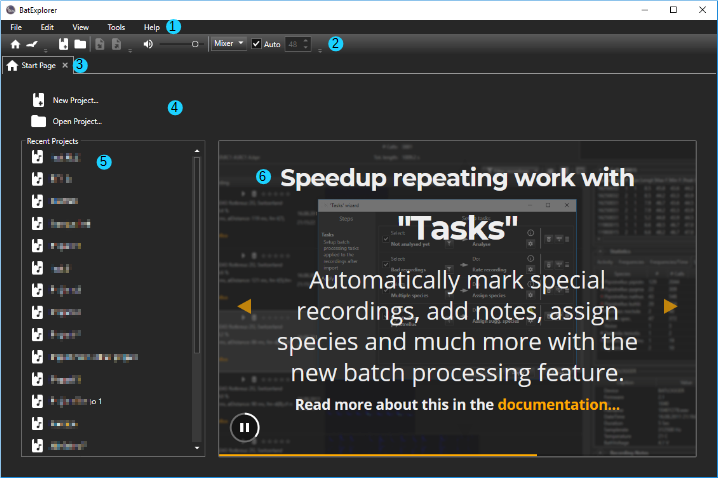Screen dimensions: 718x478
Task: Close the Start Page tab
Action: pos(65,65)
